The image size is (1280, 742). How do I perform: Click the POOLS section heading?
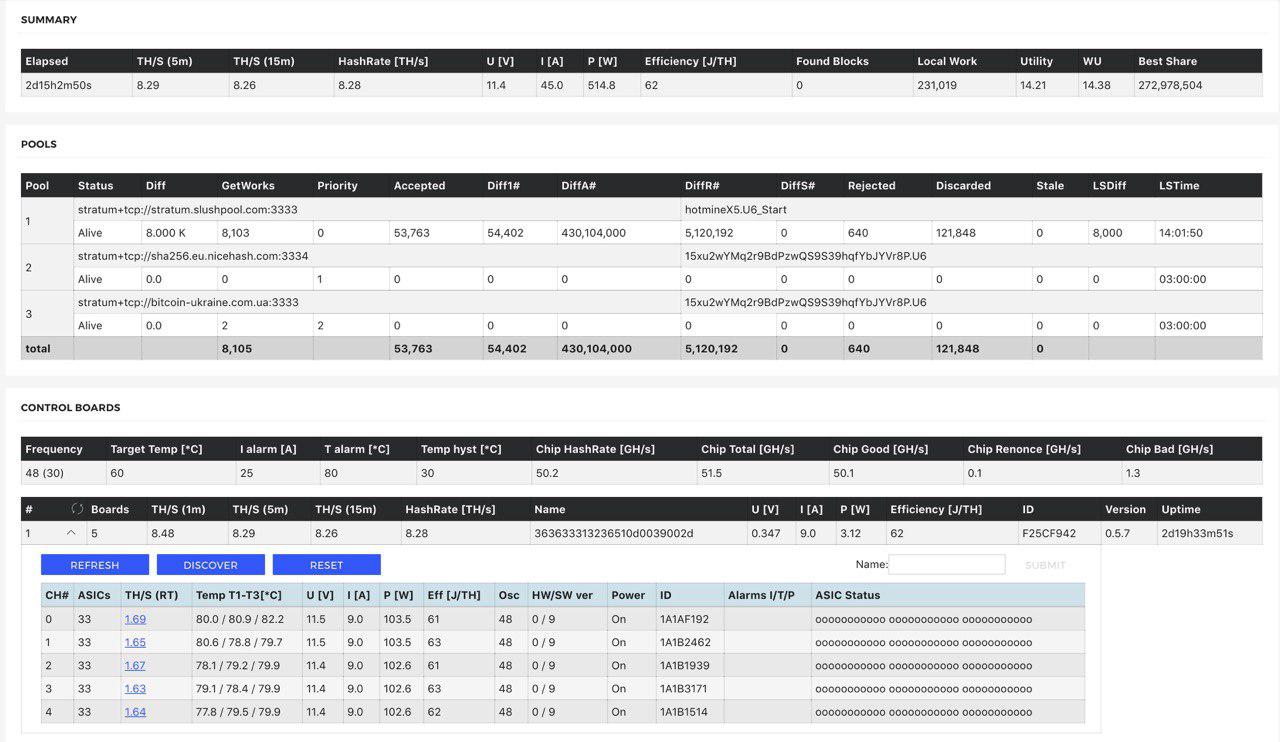pos(39,144)
